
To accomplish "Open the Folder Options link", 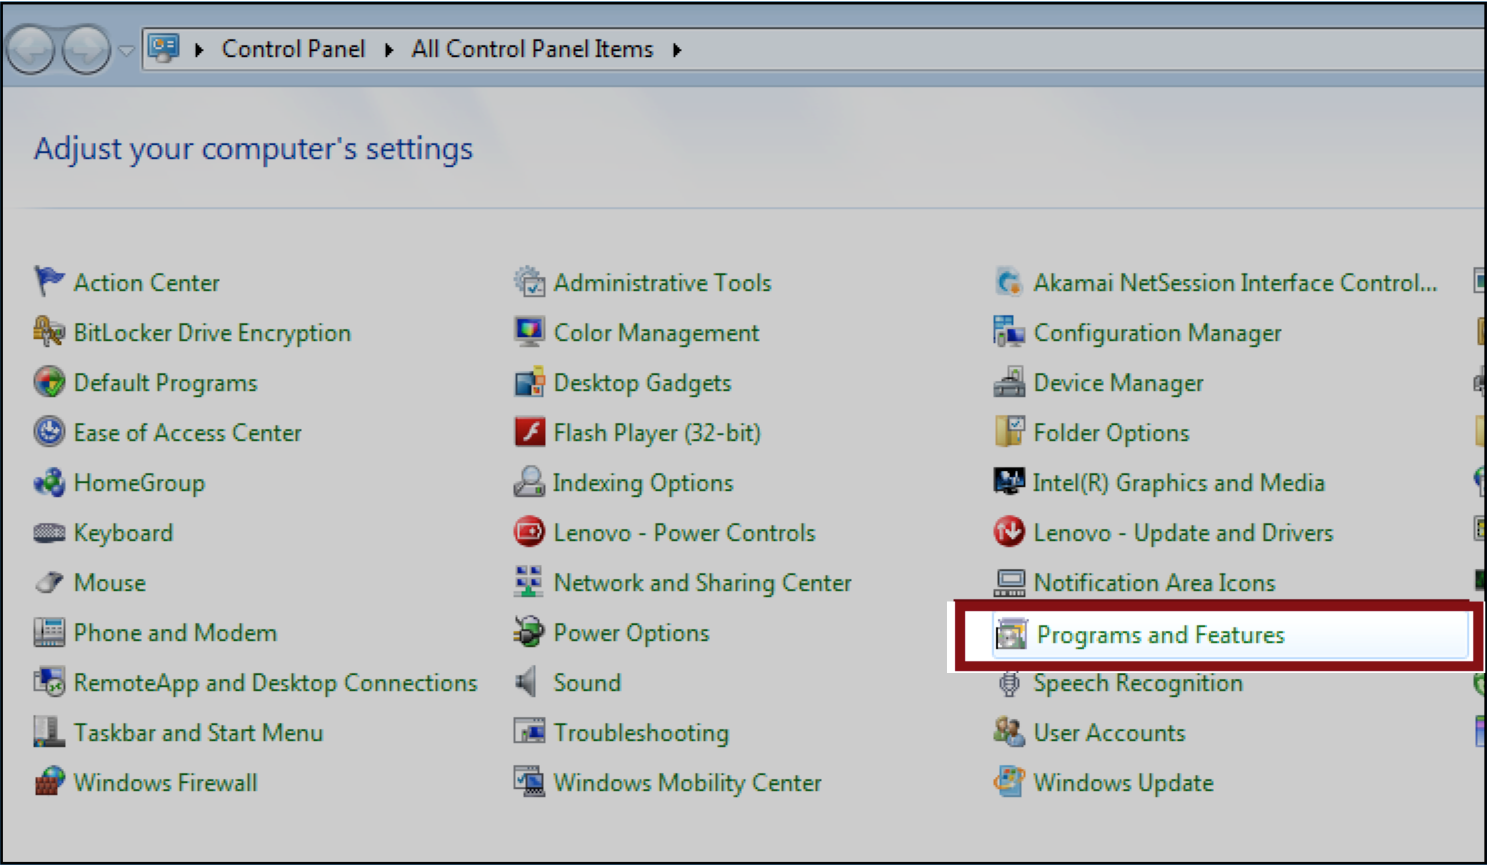I will (1111, 433).
